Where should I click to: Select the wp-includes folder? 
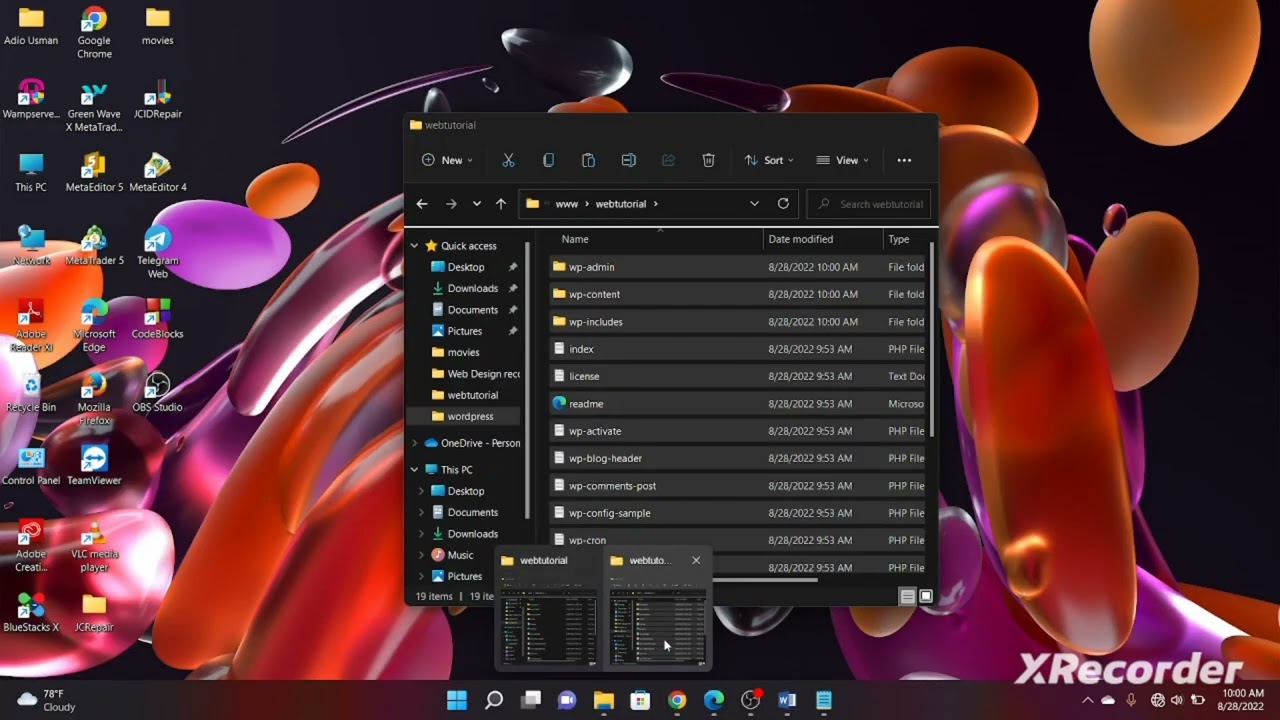(x=738, y=322)
